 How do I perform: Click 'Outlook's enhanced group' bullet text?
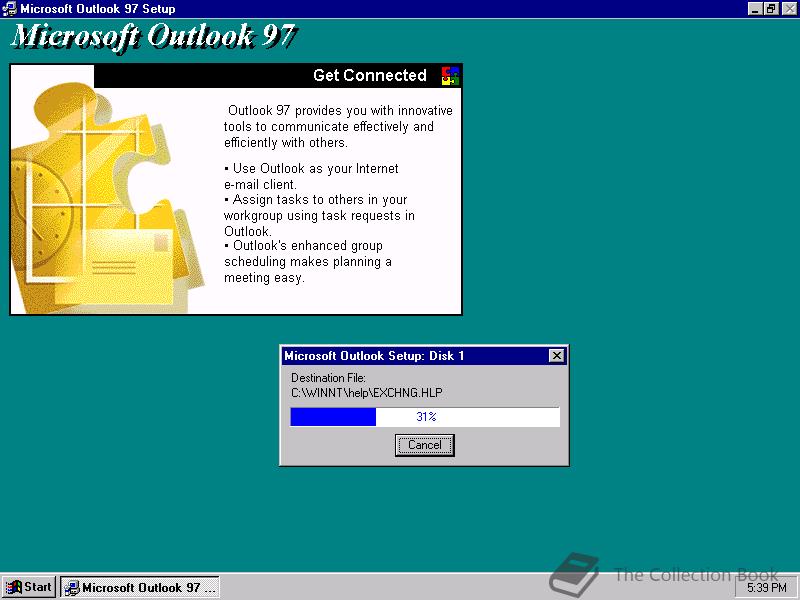(x=308, y=261)
